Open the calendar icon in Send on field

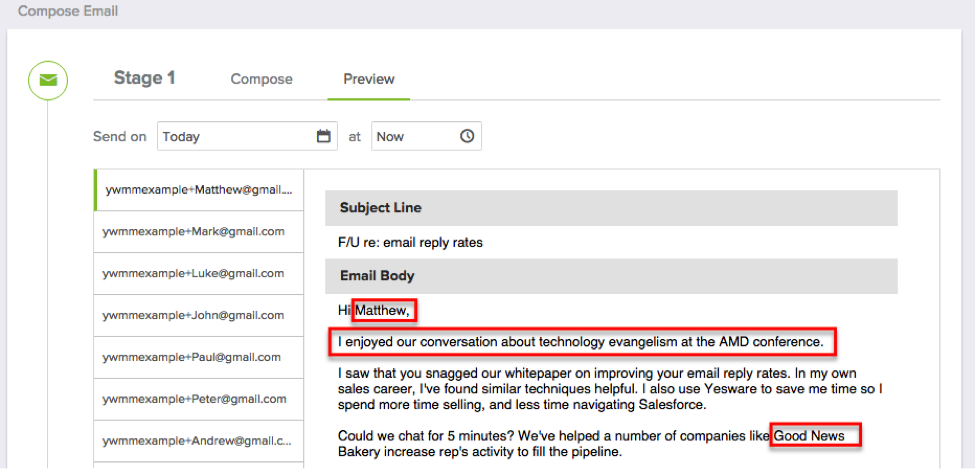[323, 136]
